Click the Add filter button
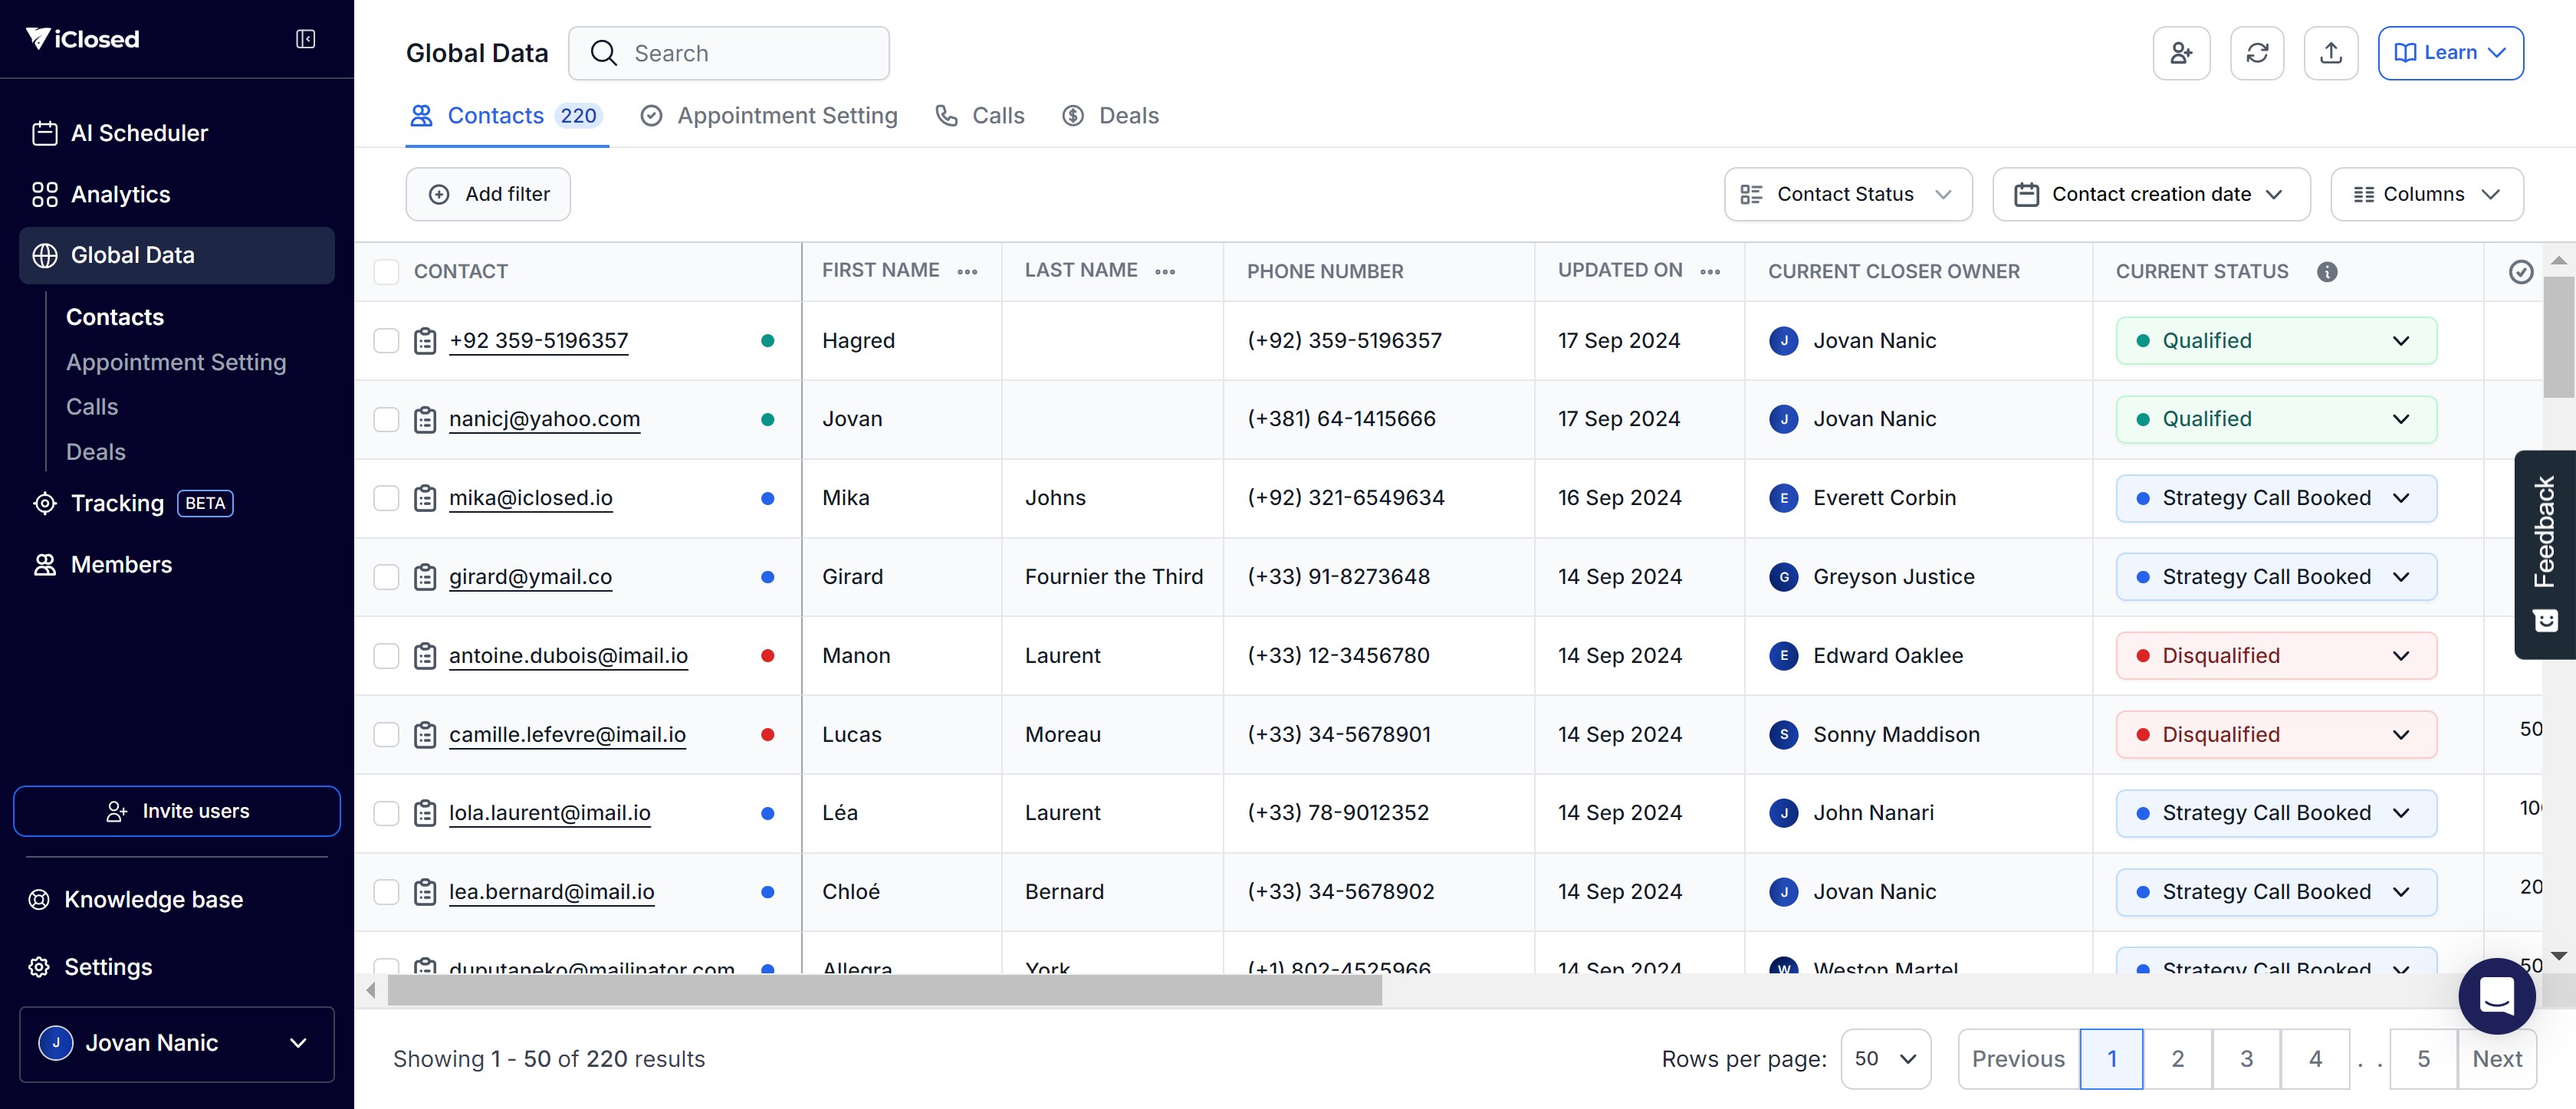 [488, 194]
